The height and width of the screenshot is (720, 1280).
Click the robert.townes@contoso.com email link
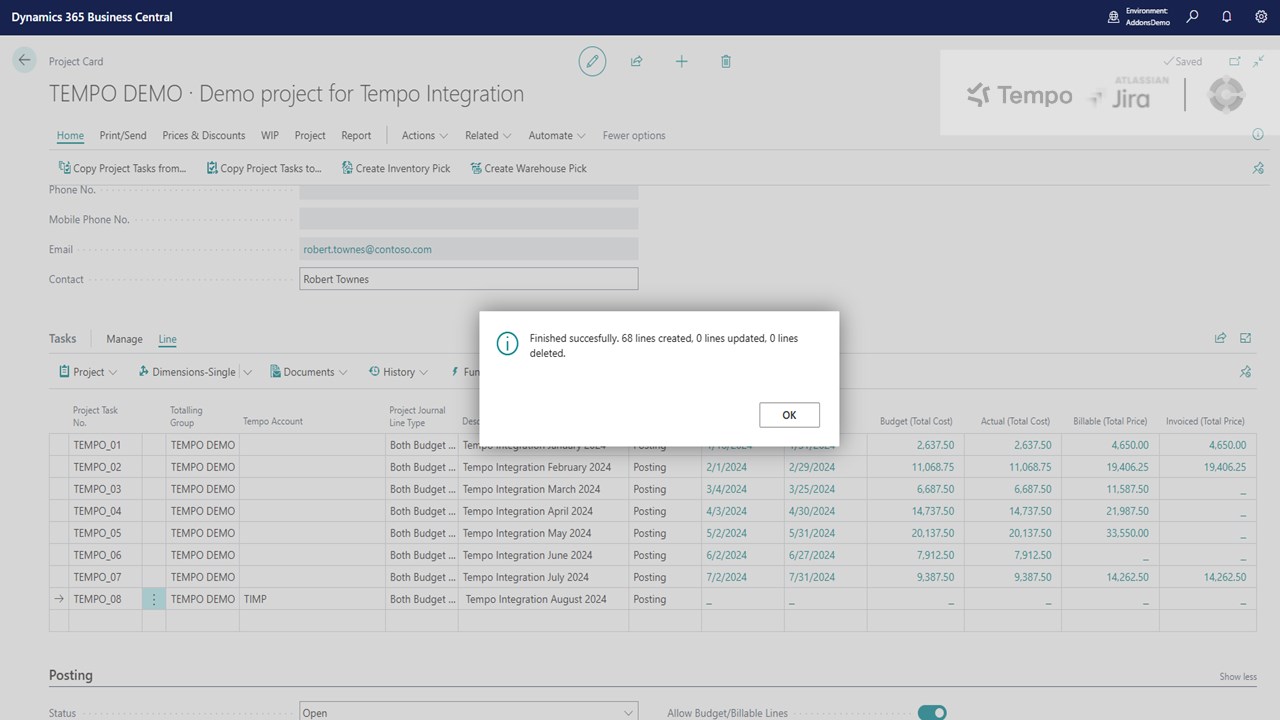tap(367, 249)
